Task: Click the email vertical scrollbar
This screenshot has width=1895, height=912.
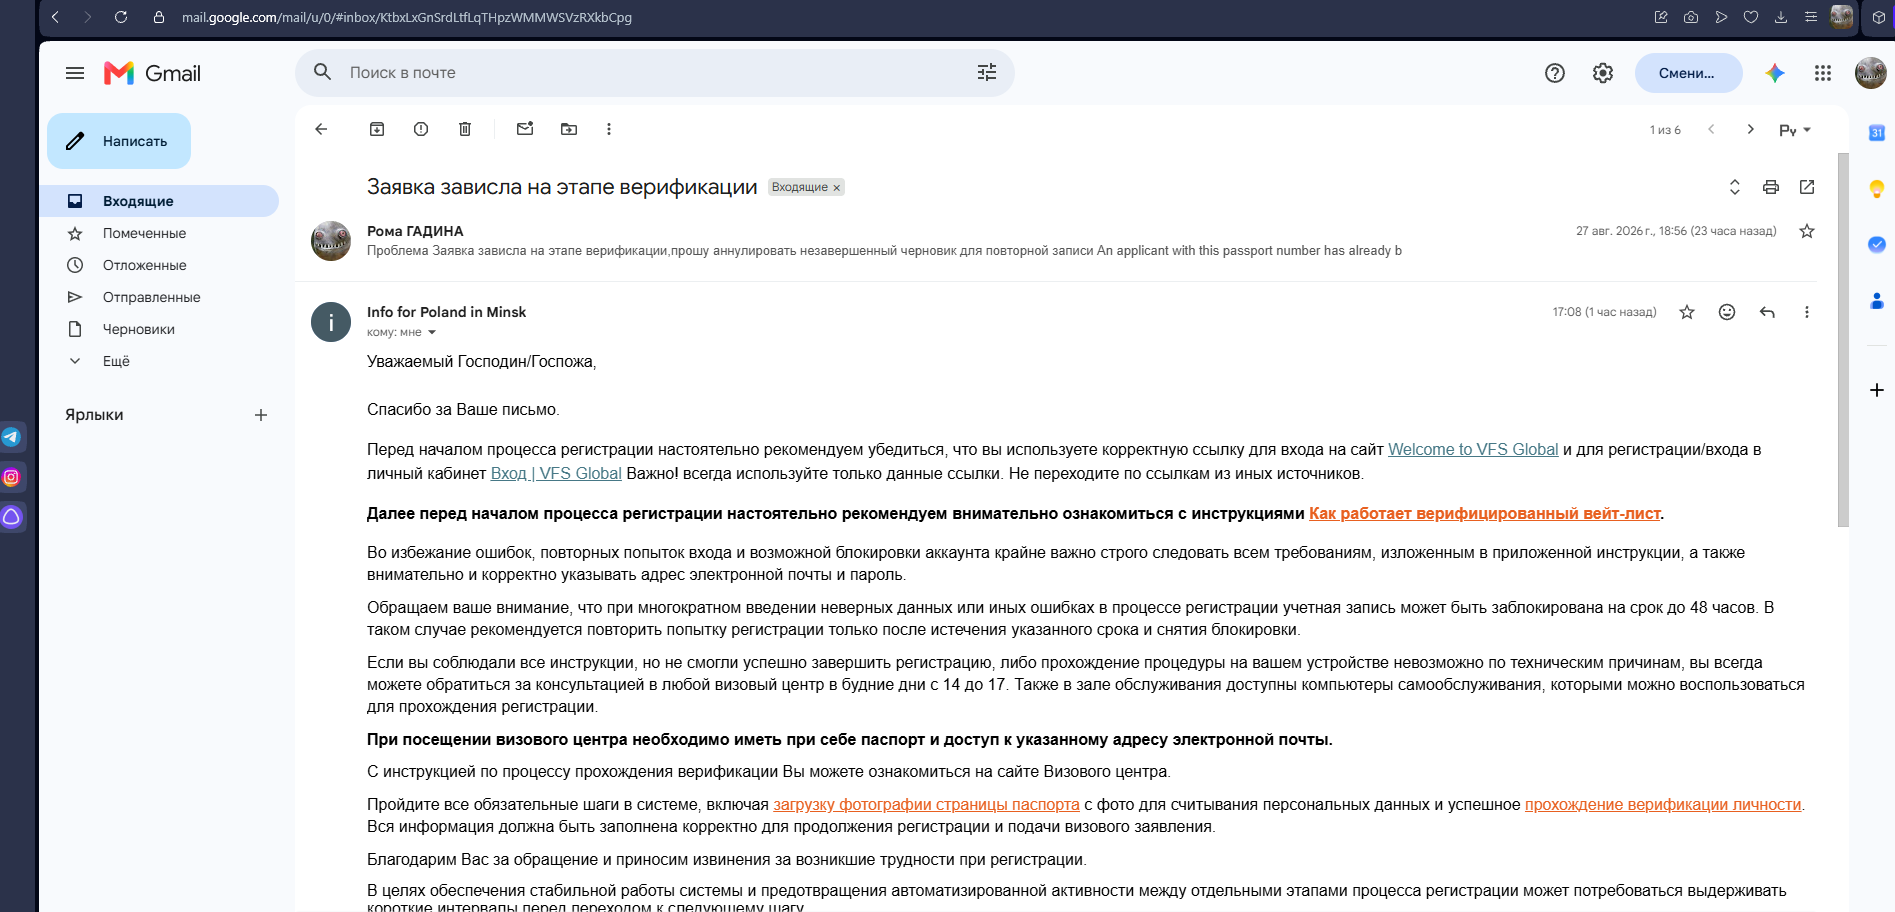Action: (x=1843, y=340)
